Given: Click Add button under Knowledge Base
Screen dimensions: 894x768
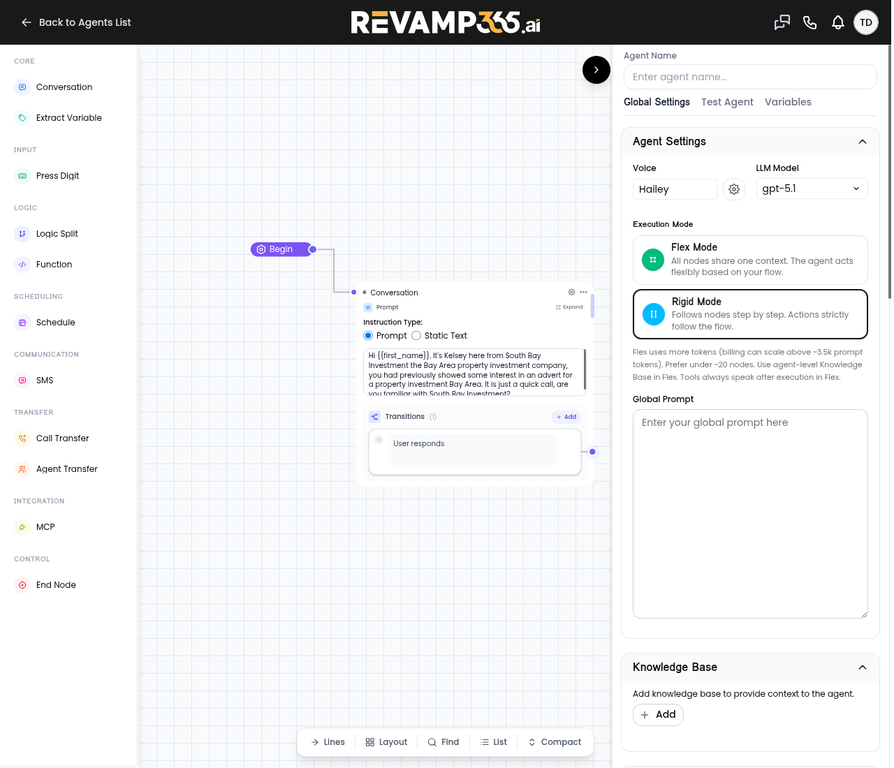Looking at the screenshot, I should pos(658,715).
